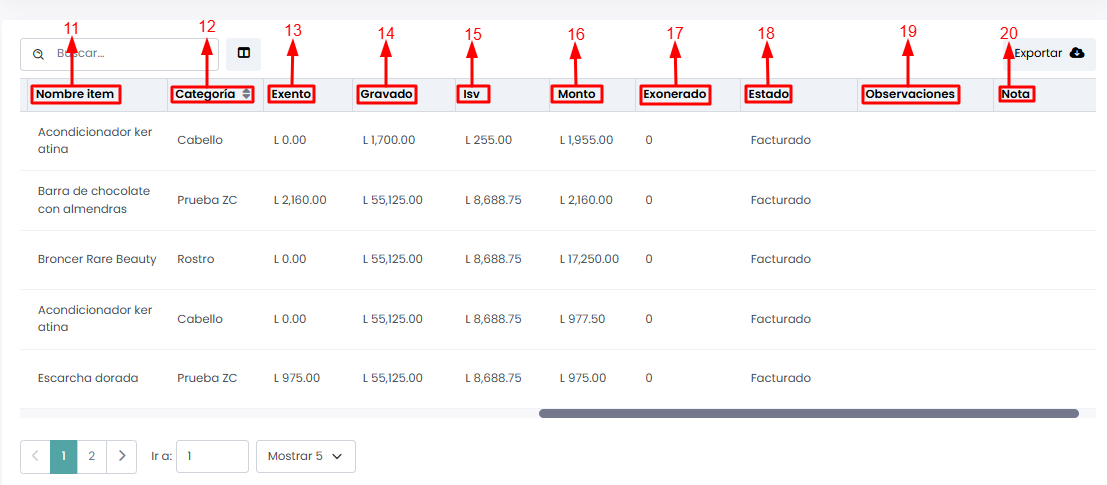Image resolution: width=1107 pixels, height=485 pixels.
Task: Click the Monto column header
Action: [577, 94]
